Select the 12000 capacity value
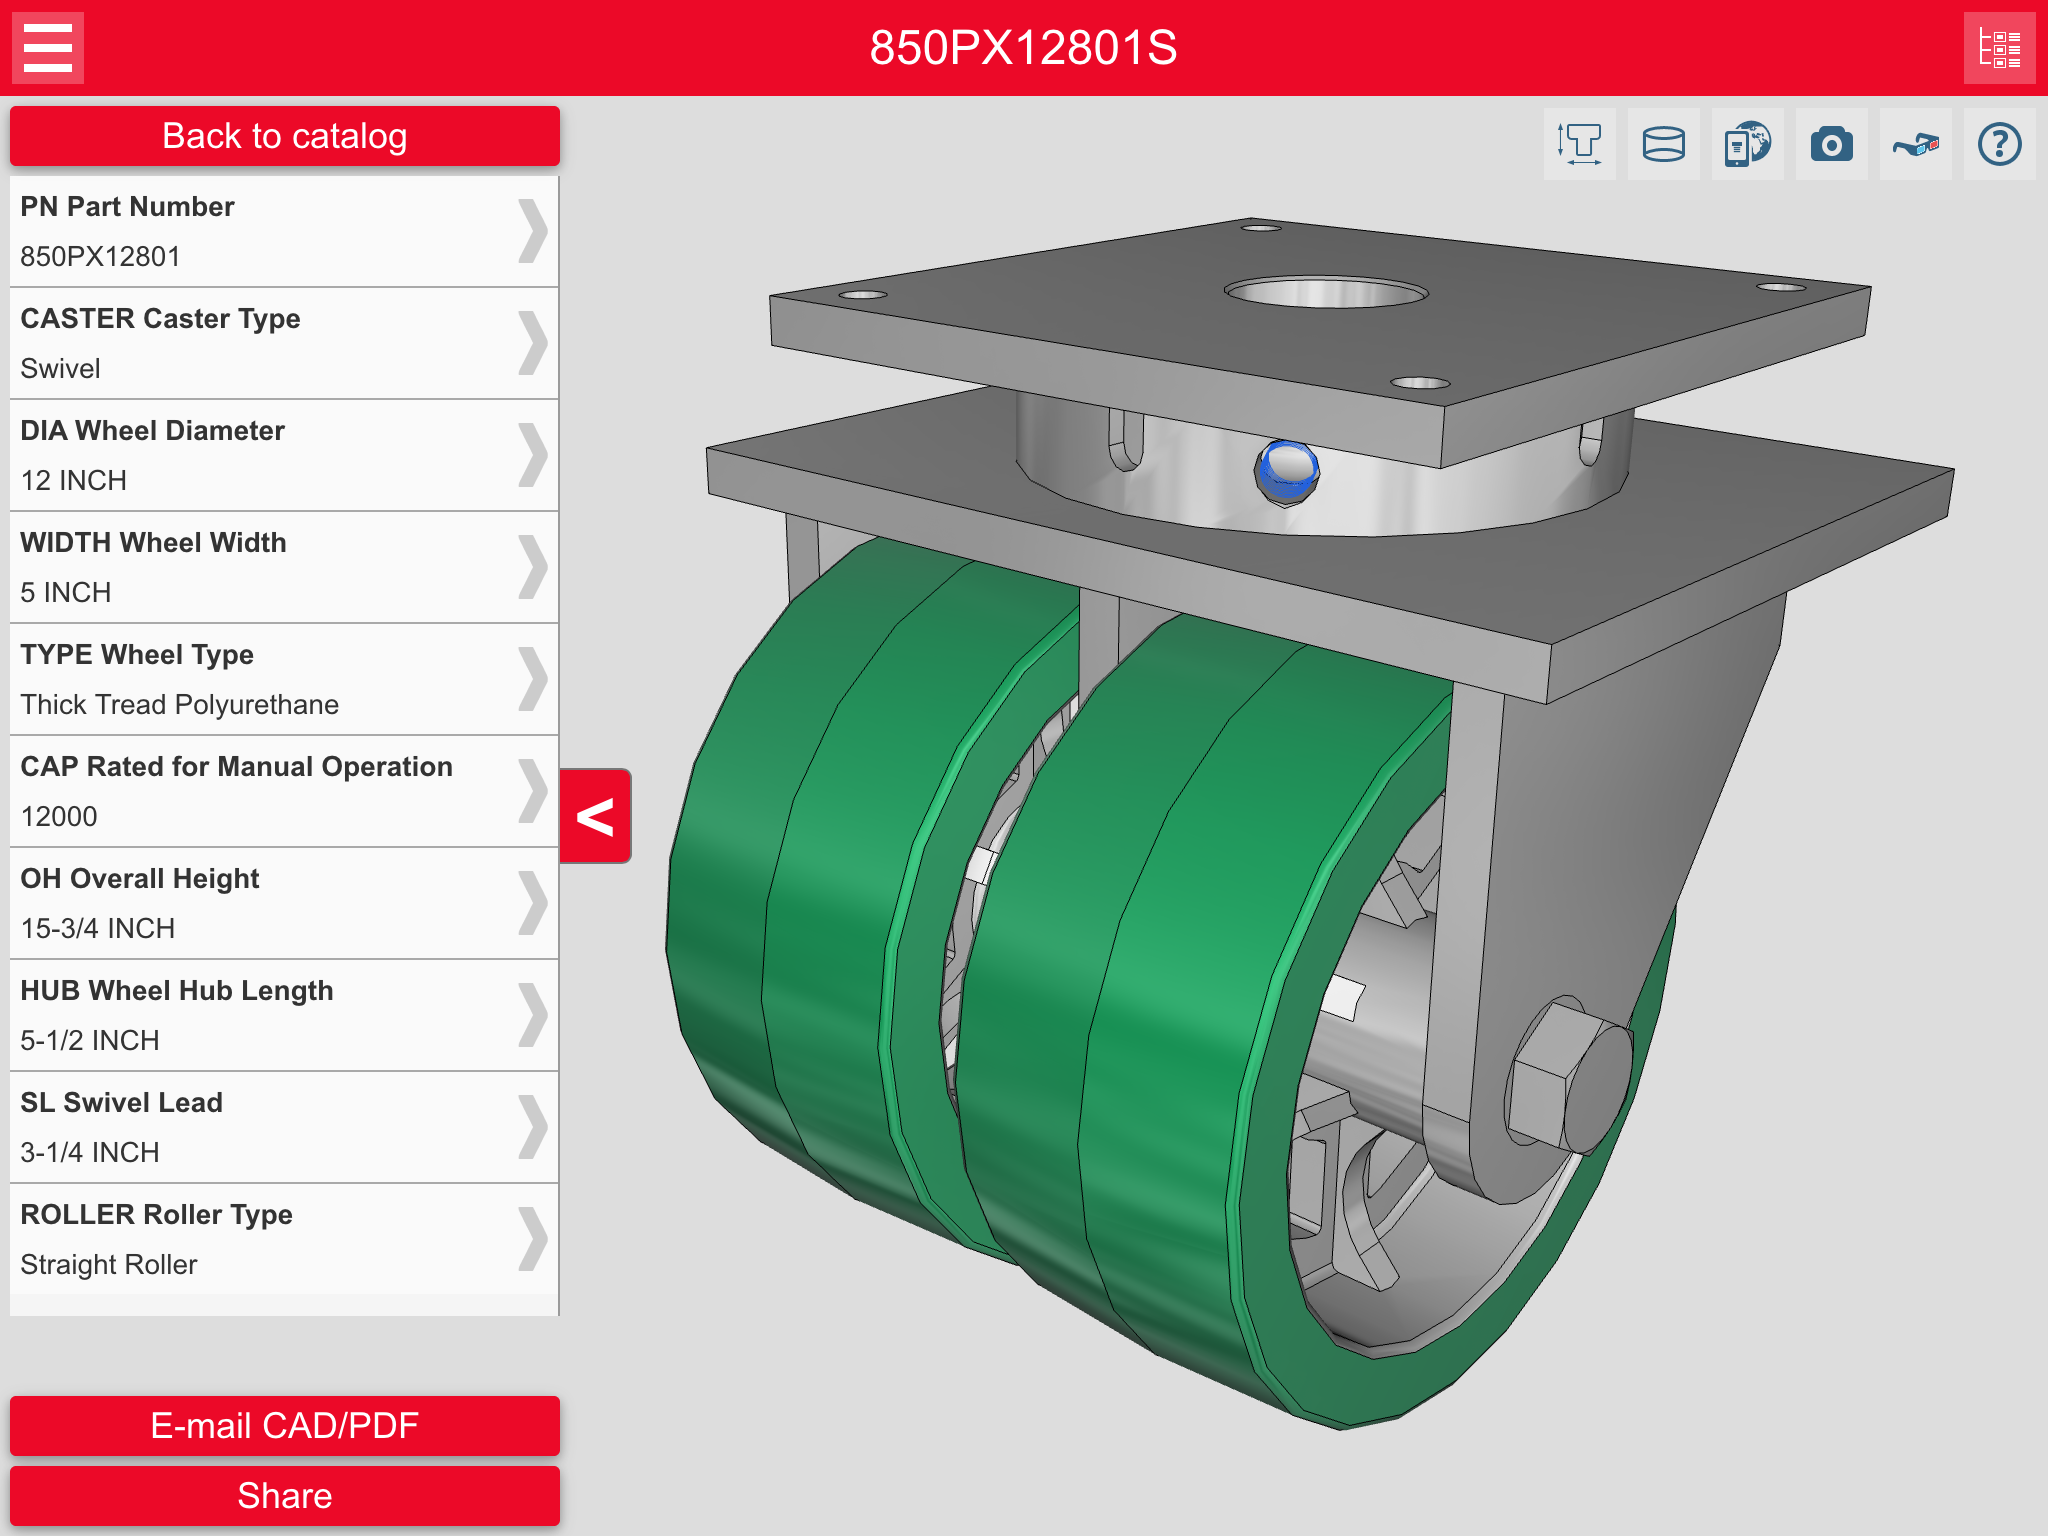Image resolution: width=2048 pixels, height=1536 pixels. pyautogui.click(x=59, y=817)
